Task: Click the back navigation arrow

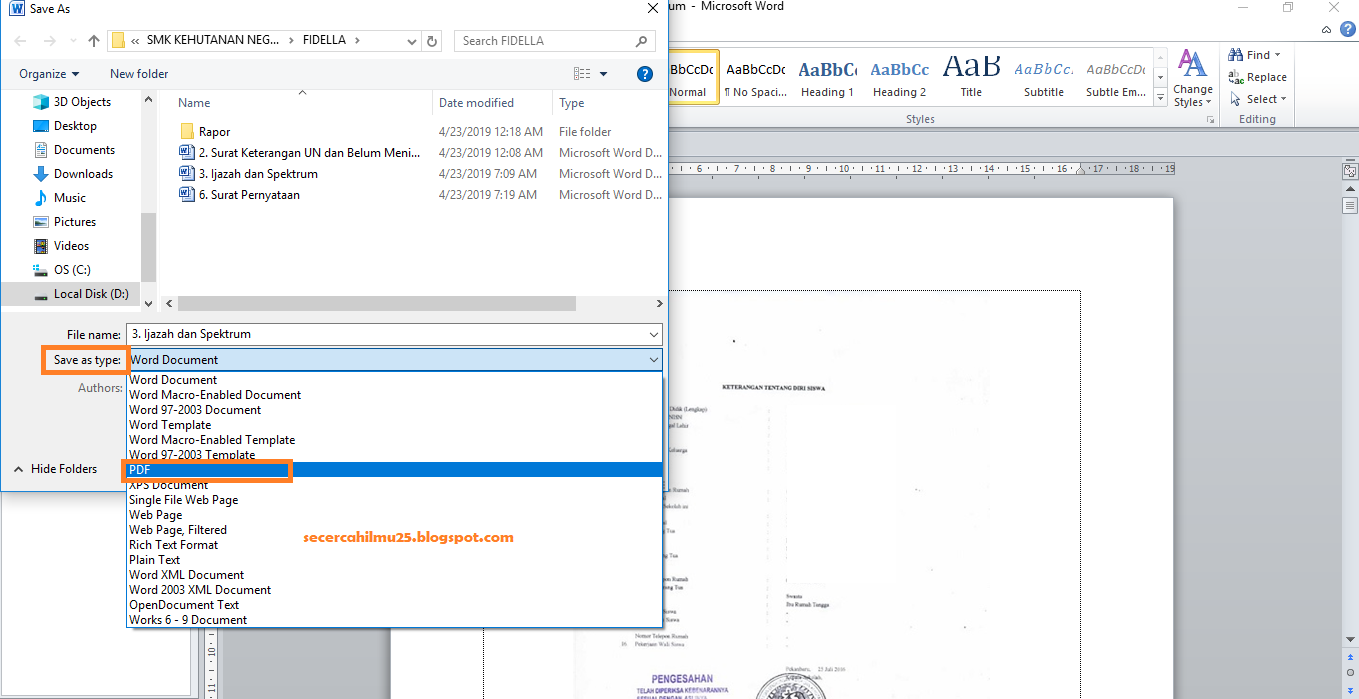Action: [19, 42]
